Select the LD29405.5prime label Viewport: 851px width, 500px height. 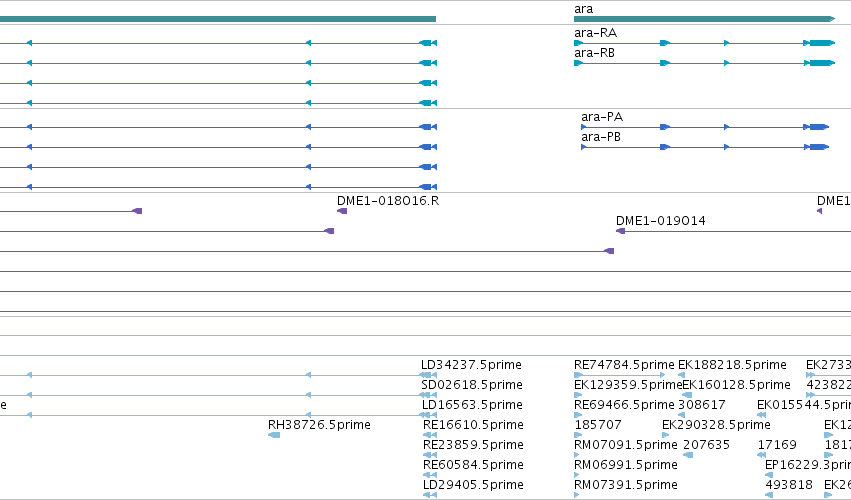pyautogui.click(x=473, y=485)
